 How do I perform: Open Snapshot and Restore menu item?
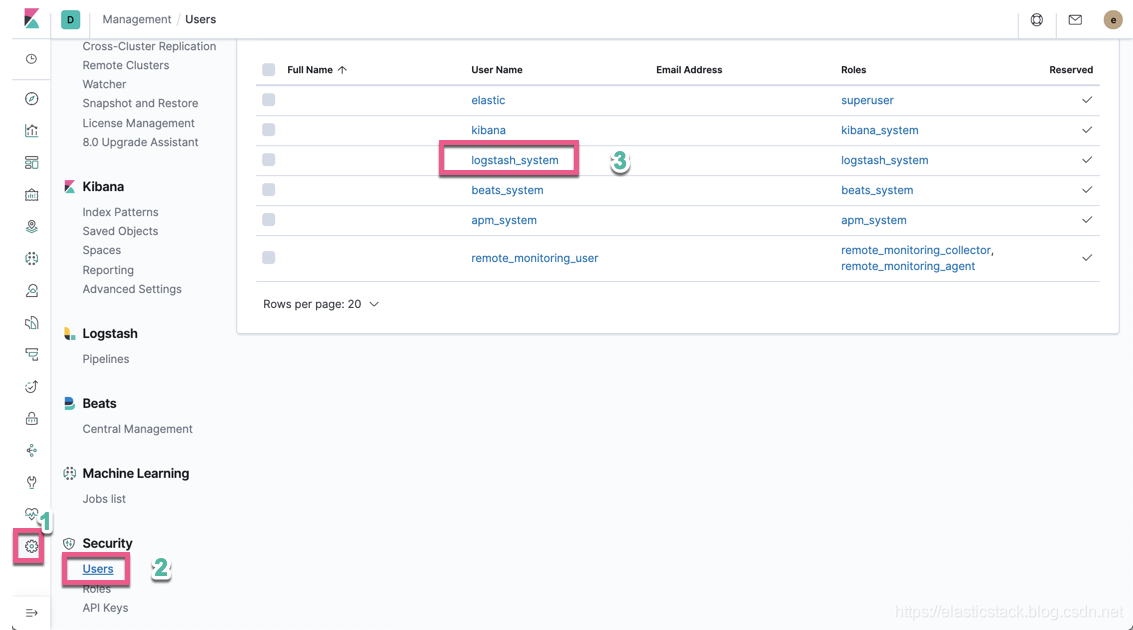(x=140, y=103)
